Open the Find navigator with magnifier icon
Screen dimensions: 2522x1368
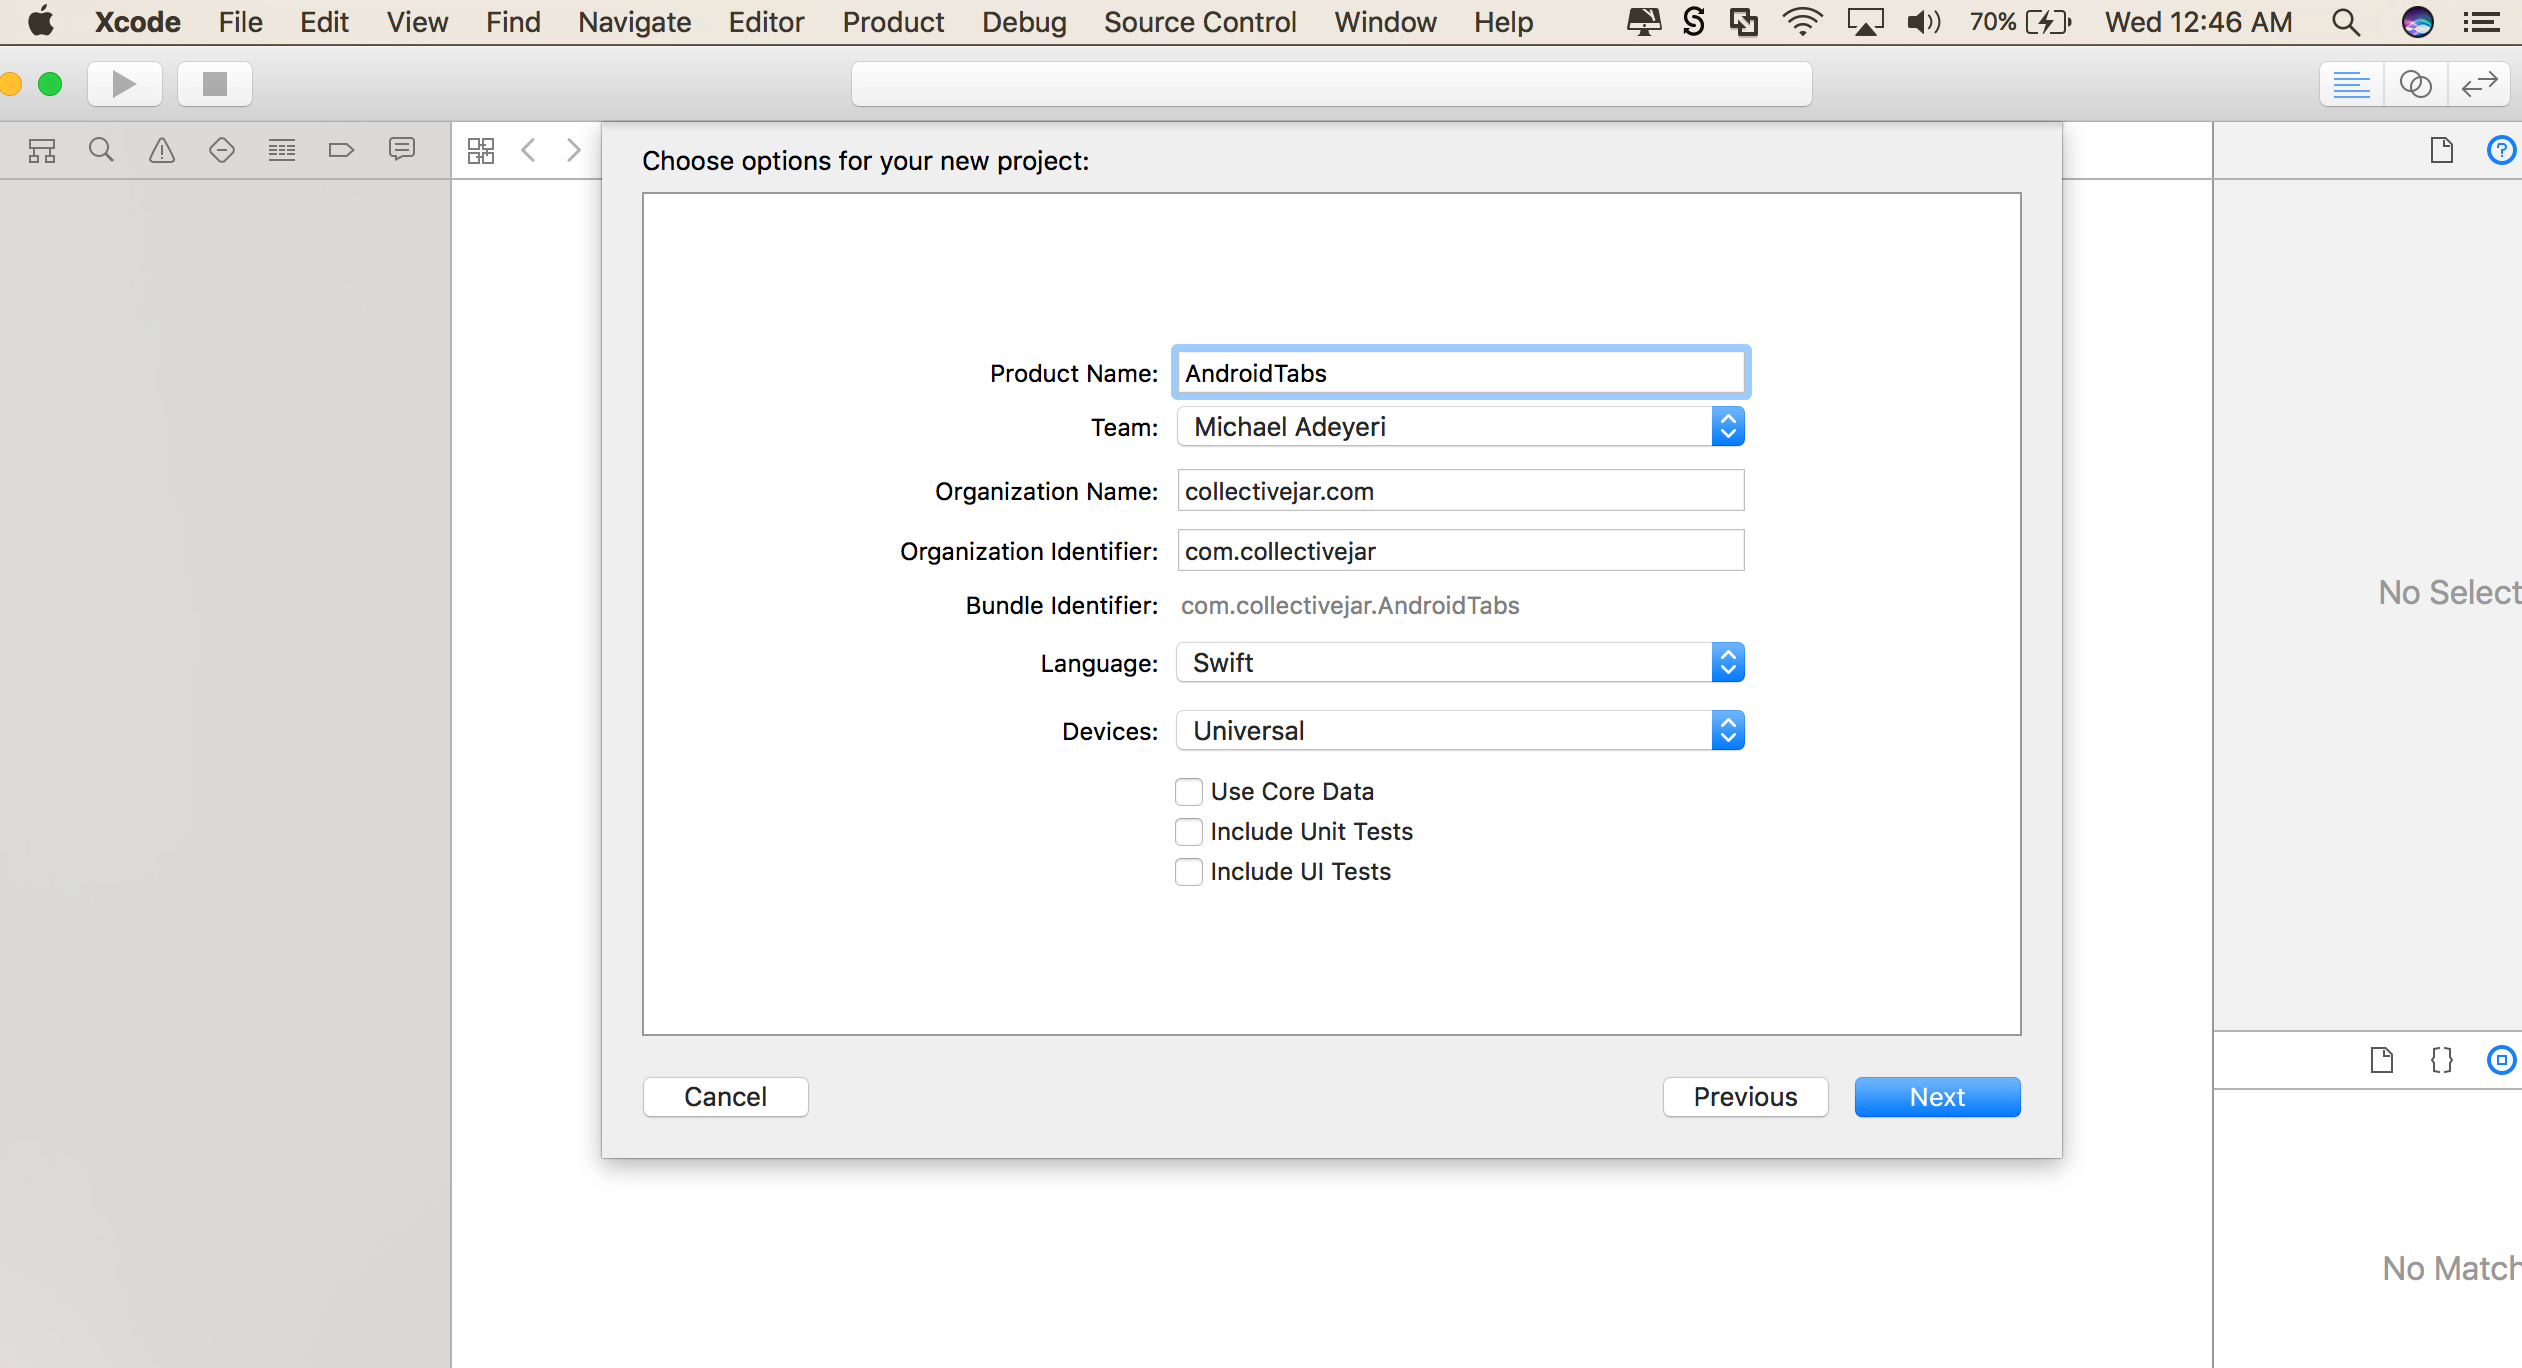101,150
